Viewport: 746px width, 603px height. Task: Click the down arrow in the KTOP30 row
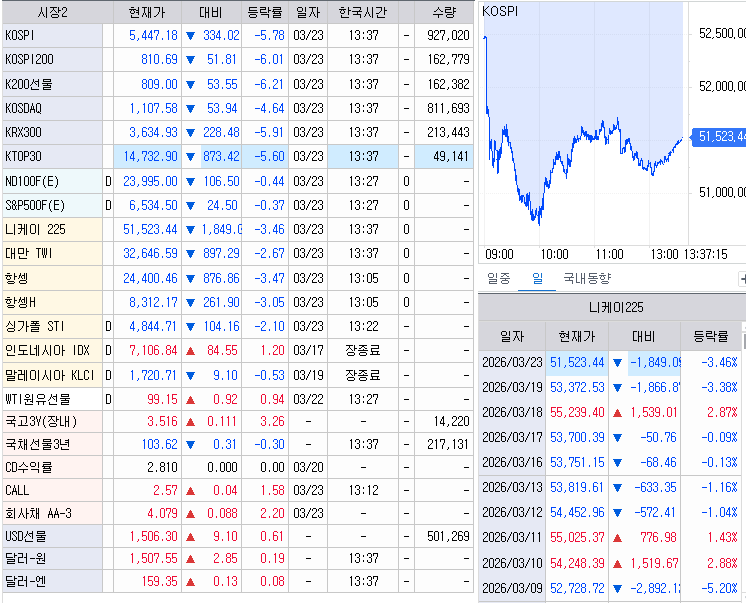tap(190, 156)
